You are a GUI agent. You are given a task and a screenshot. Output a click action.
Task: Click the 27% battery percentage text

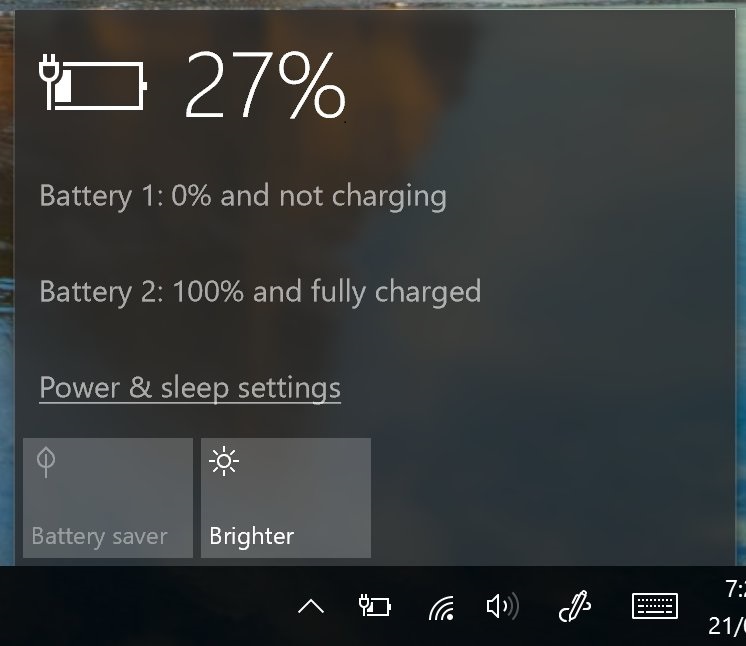click(265, 85)
